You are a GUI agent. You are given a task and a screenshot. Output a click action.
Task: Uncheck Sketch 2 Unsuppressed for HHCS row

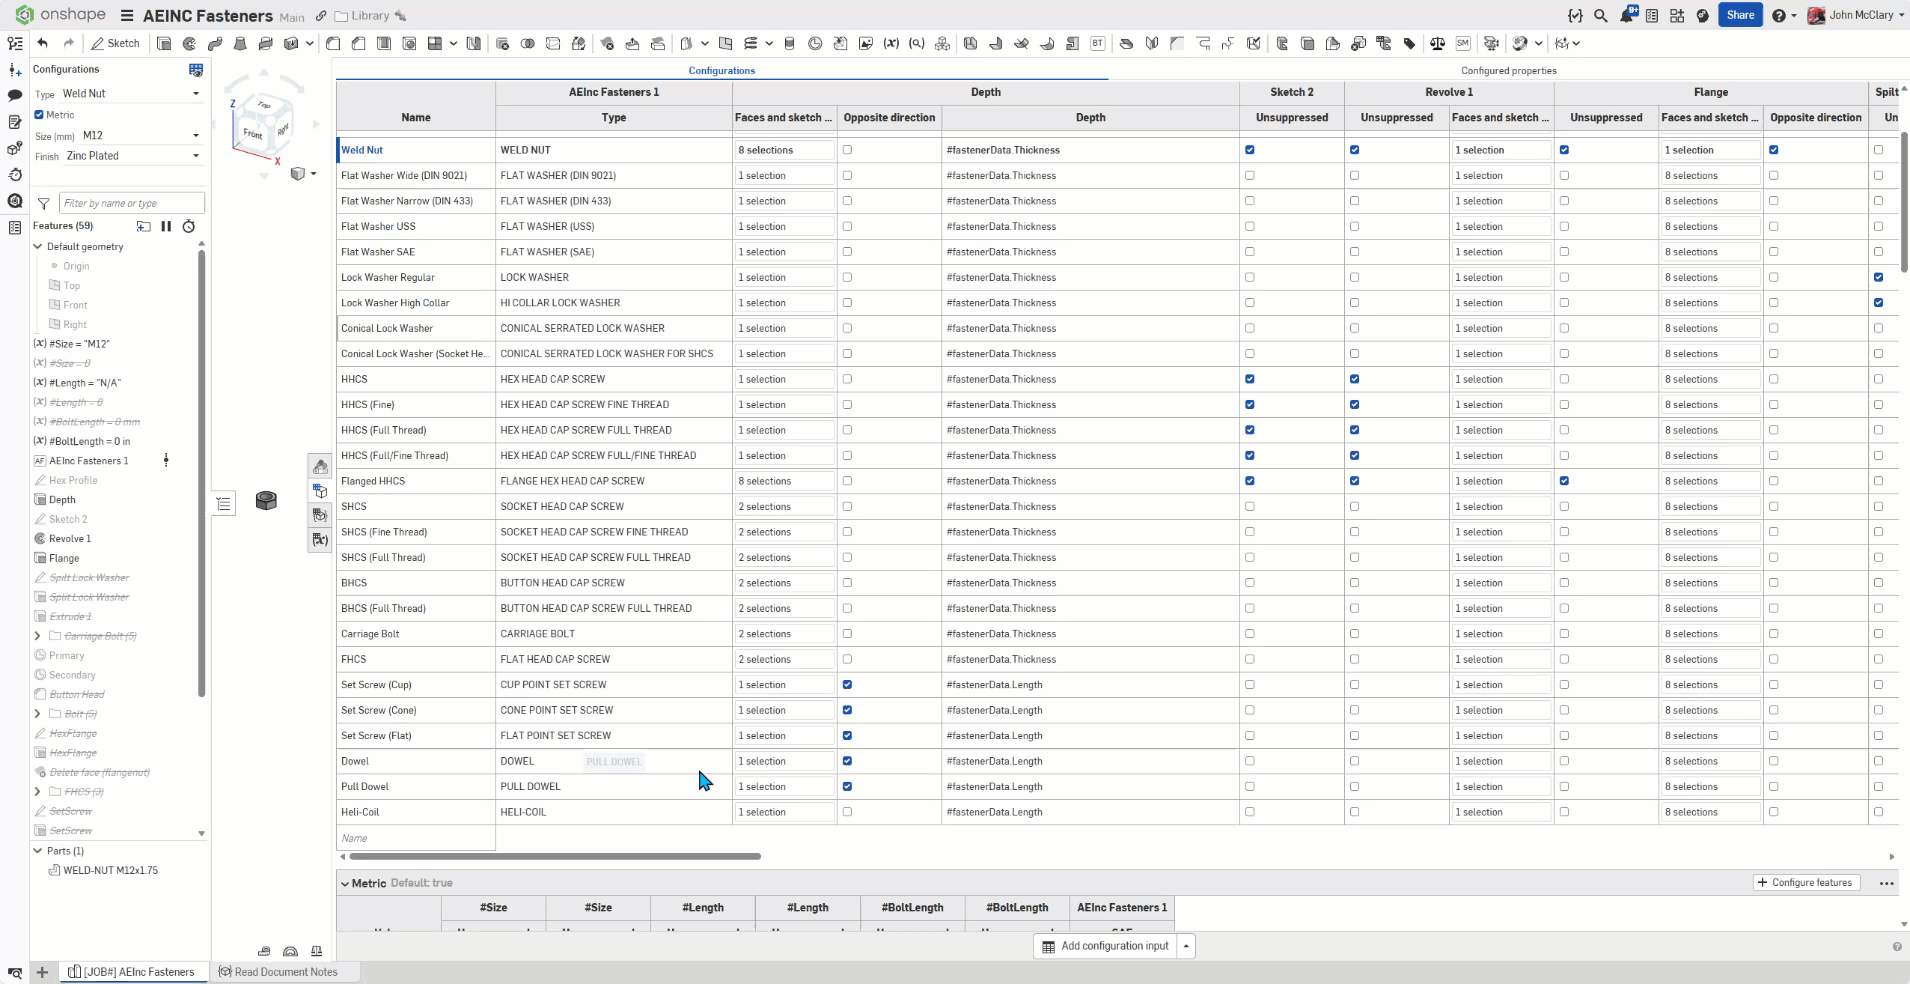(1250, 379)
